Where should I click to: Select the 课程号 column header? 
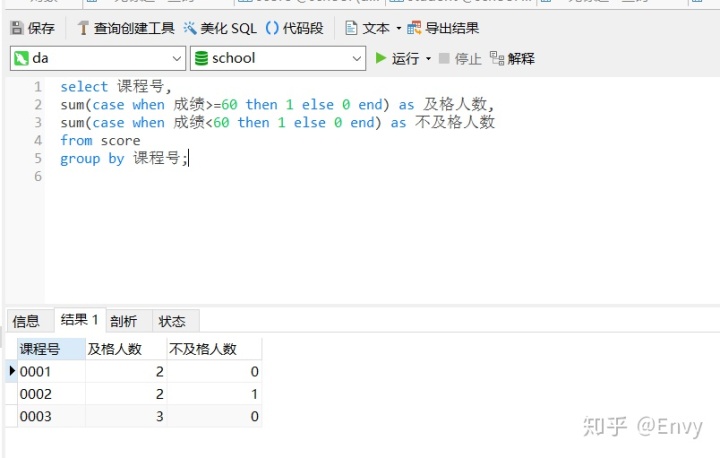tap(51, 349)
